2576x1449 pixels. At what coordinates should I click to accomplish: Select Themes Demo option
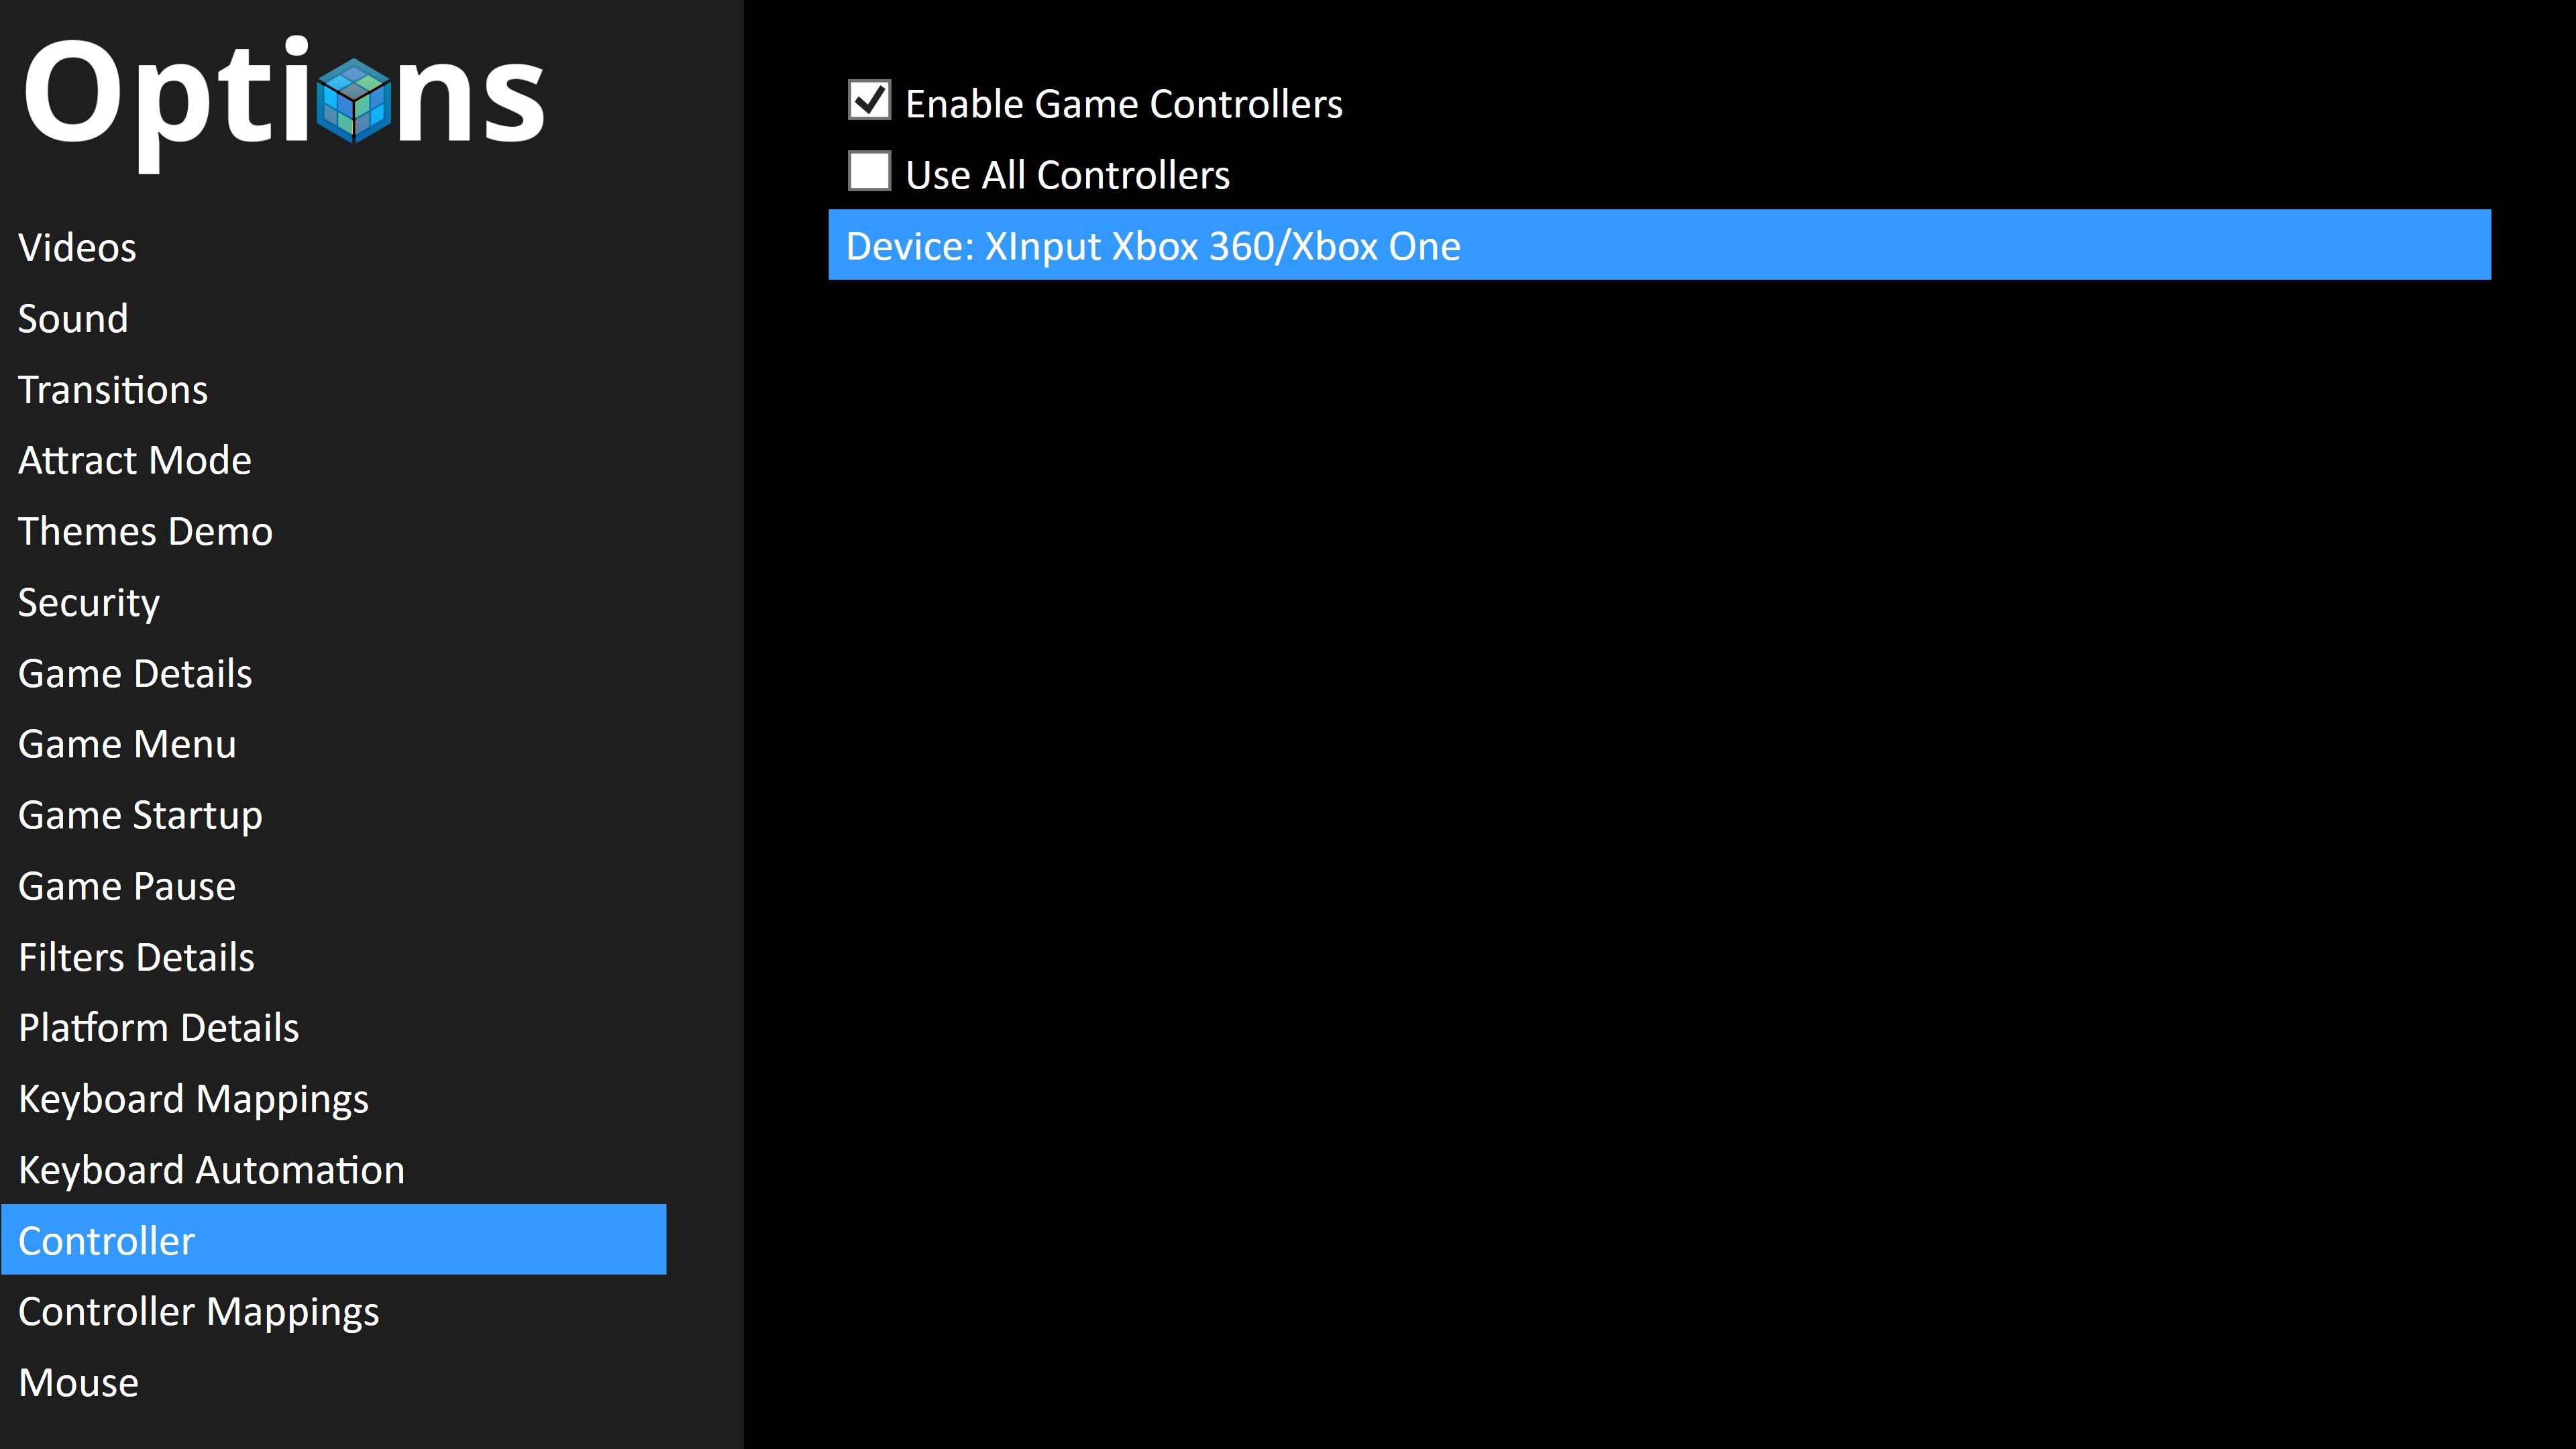pyautogui.click(x=145, y=532)
